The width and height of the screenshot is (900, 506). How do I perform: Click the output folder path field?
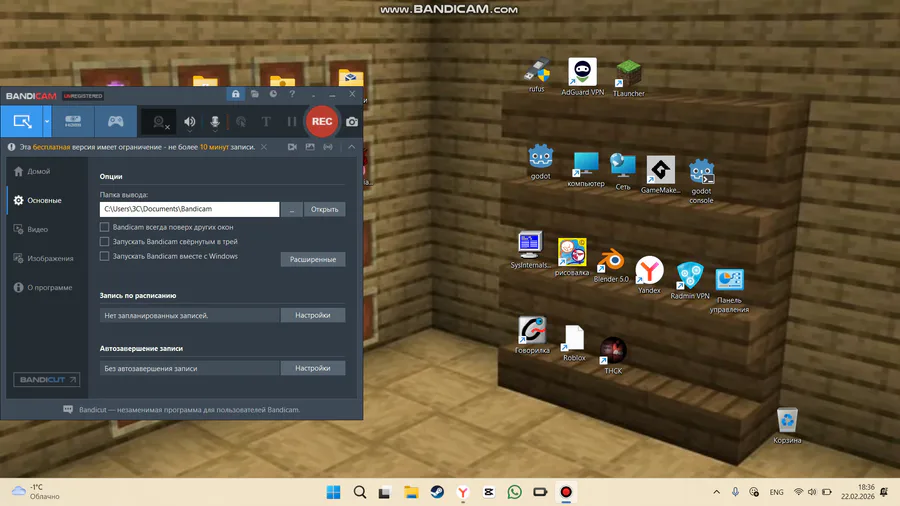[x=189, y=209]
